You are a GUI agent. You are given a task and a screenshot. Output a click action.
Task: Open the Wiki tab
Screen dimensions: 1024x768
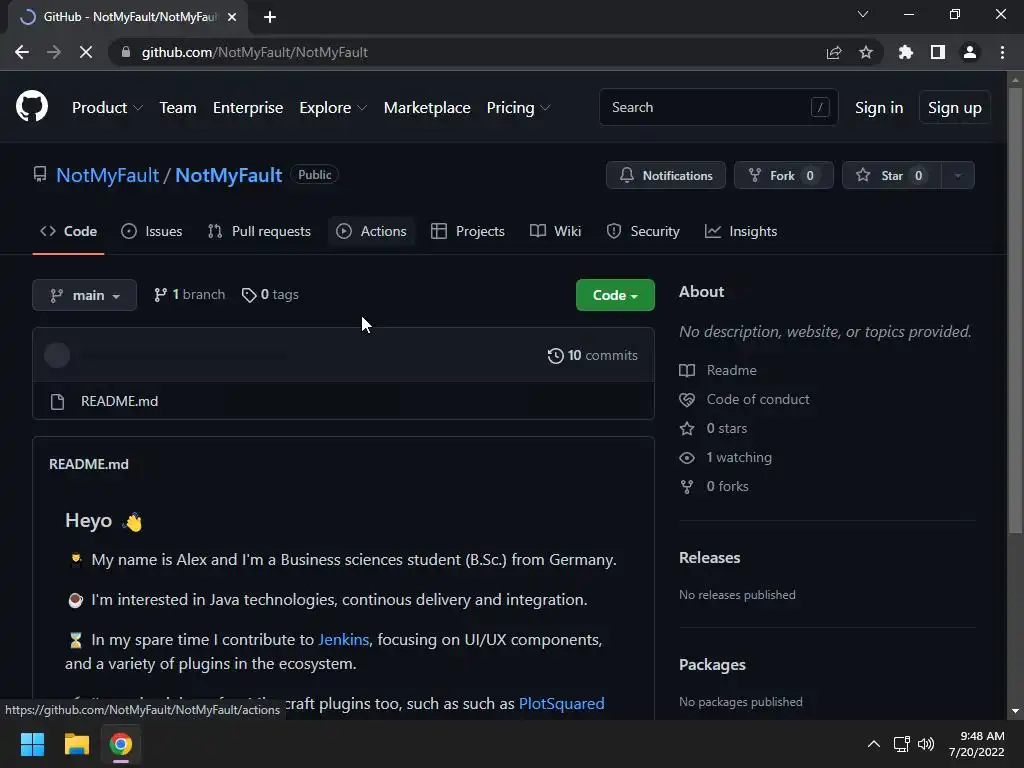pos(555,231)
